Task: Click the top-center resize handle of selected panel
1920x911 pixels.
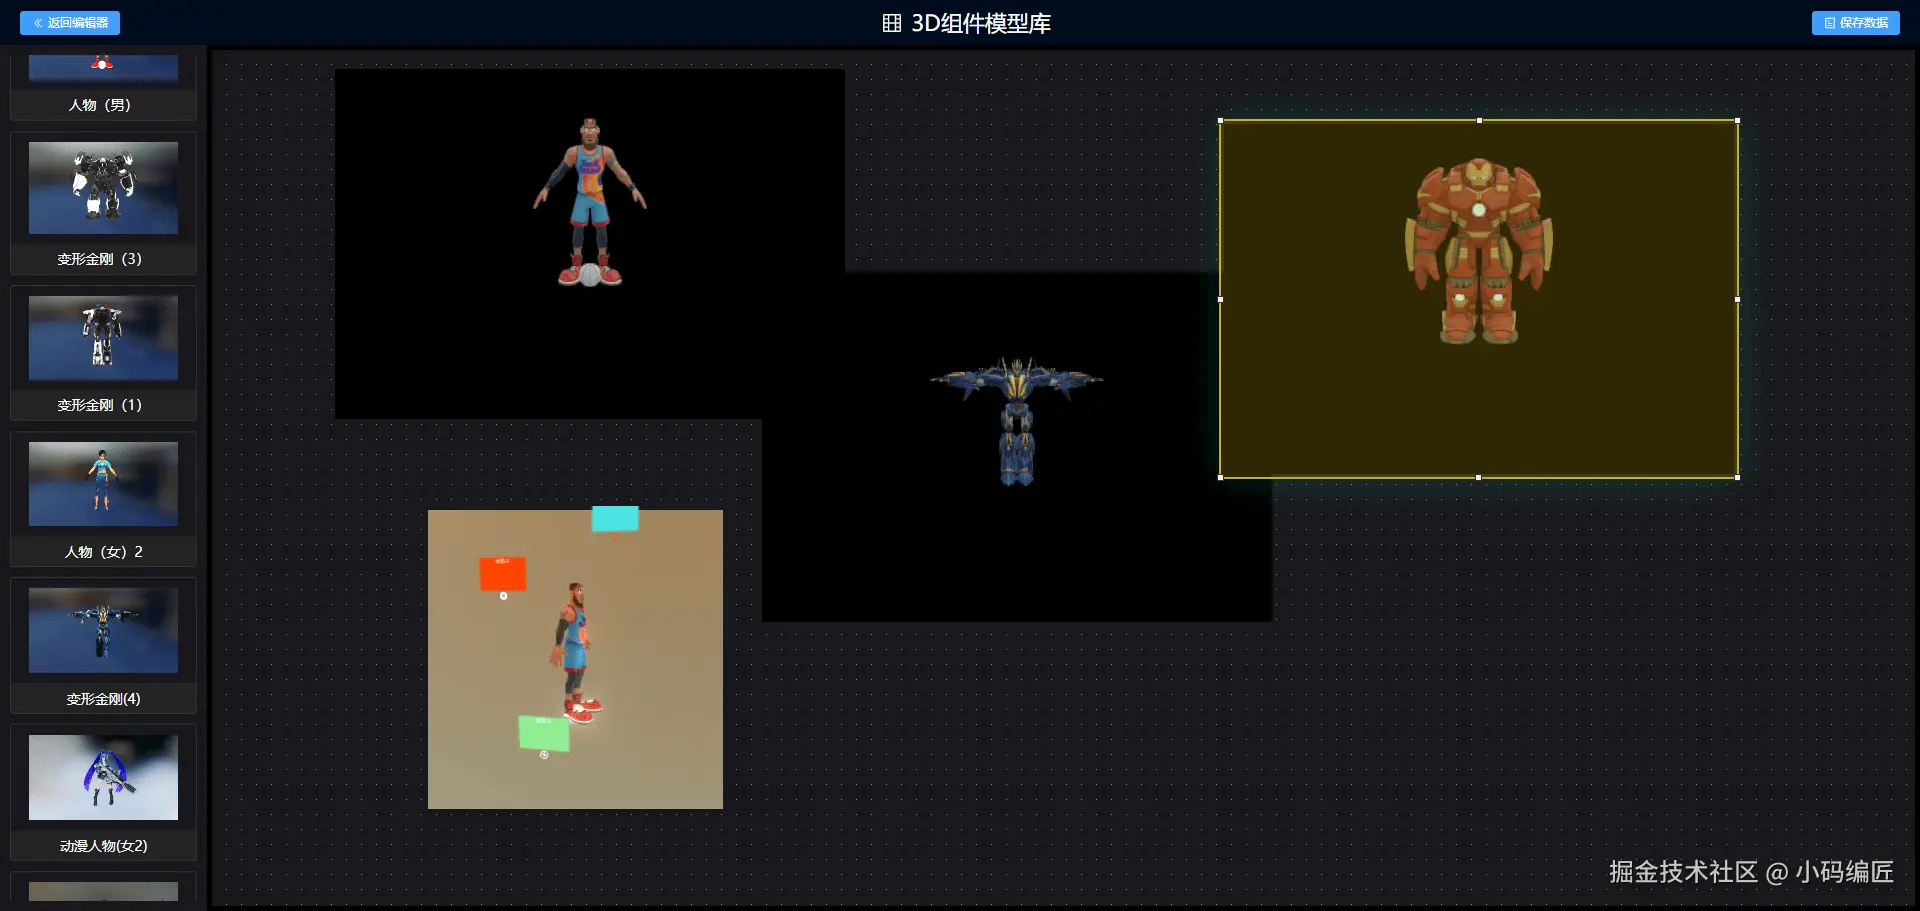Action: pos(1479,120)
